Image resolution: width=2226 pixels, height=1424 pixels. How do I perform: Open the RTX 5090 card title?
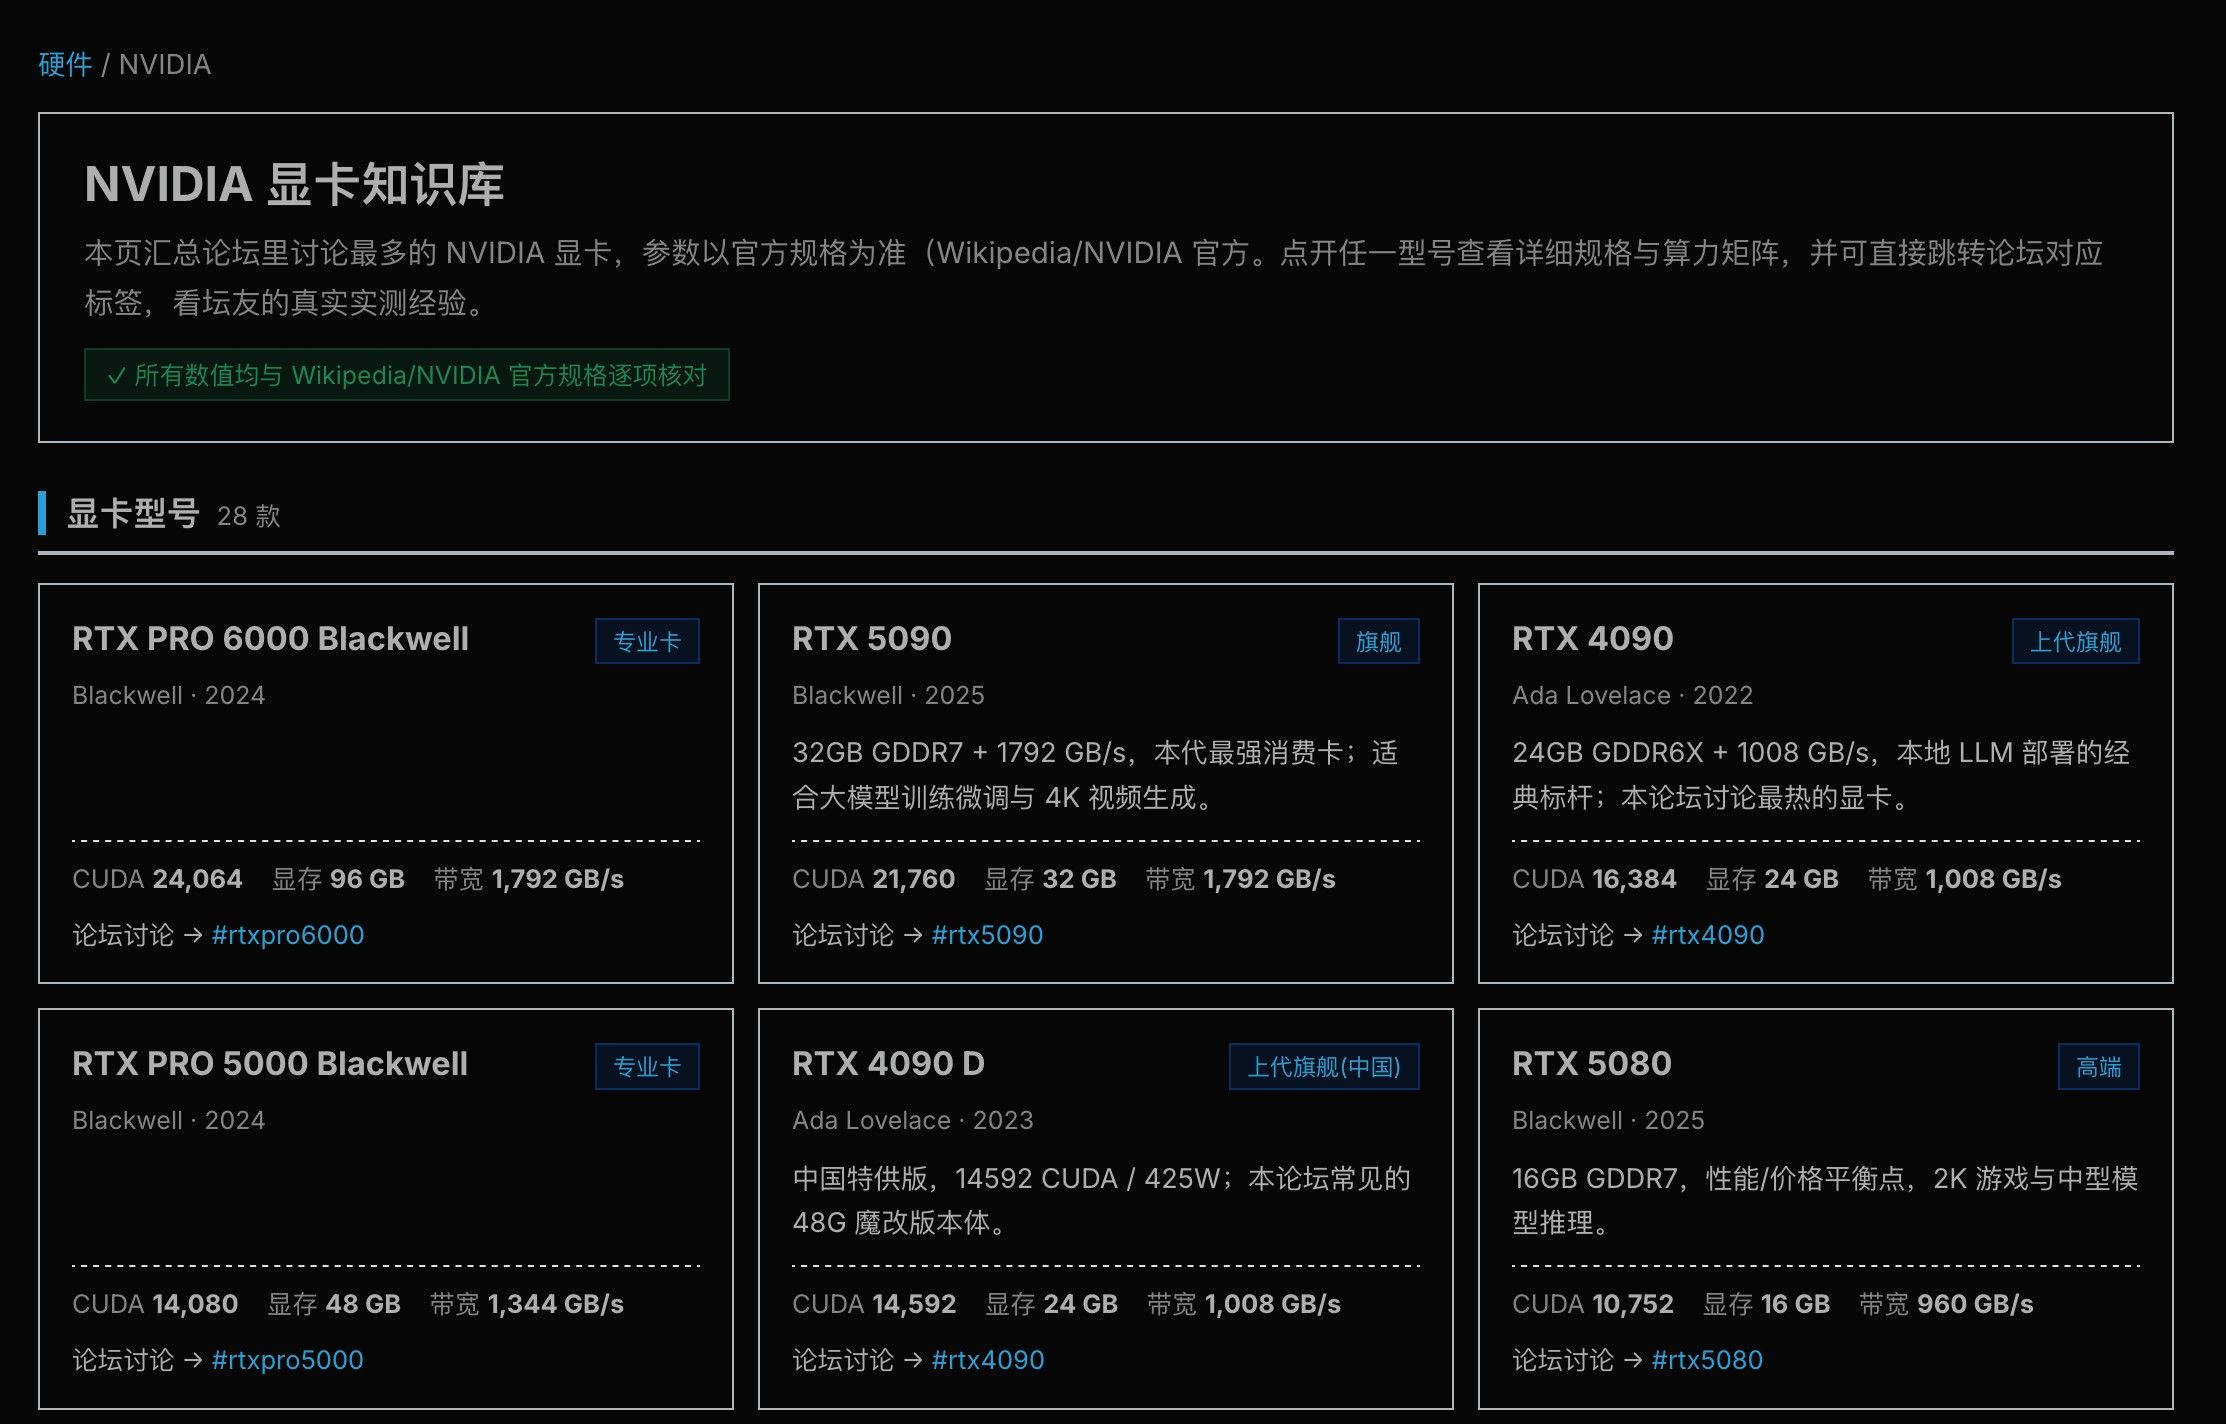(x=872, y=638)
